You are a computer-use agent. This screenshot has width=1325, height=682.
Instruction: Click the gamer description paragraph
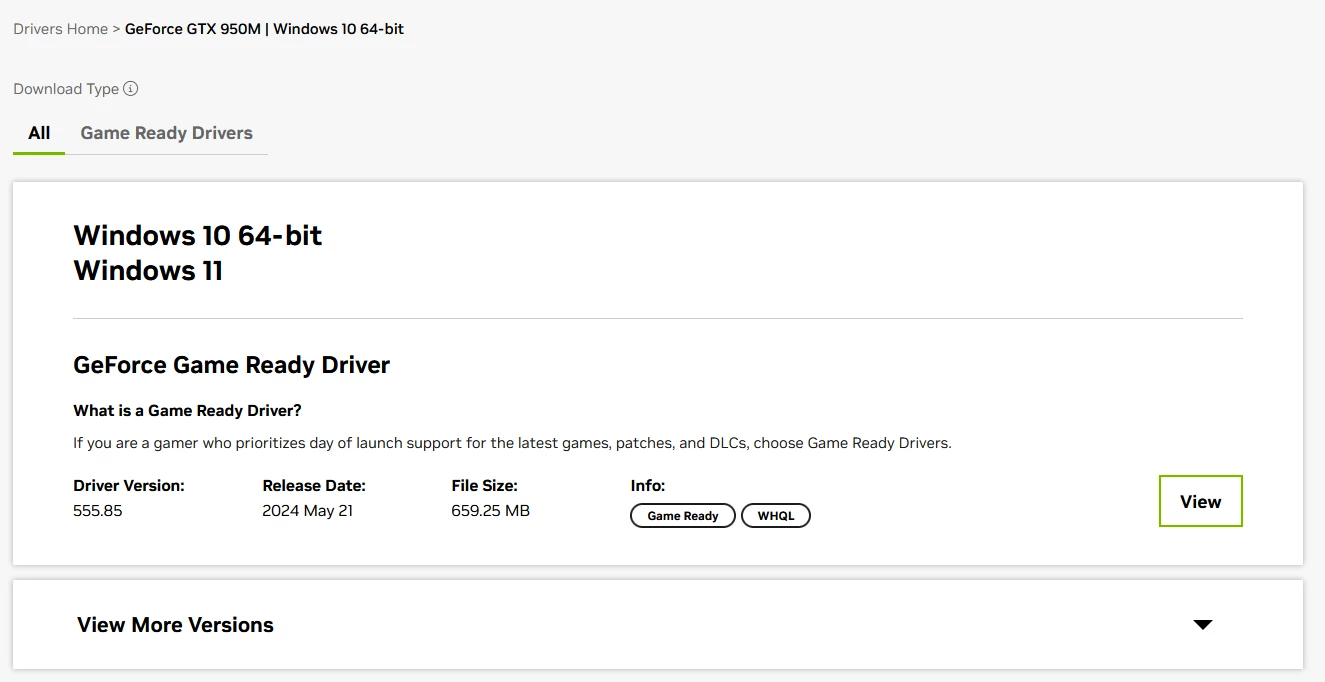[x=512, y=443]
